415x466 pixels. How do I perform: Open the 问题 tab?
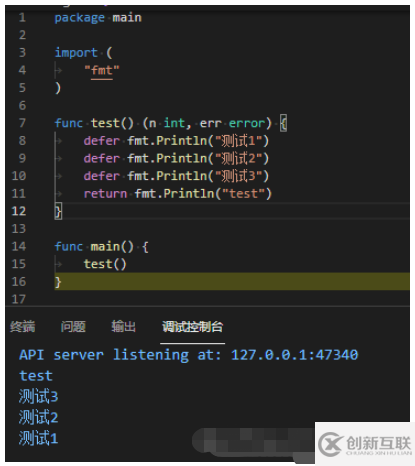click(x=73, y=326)
